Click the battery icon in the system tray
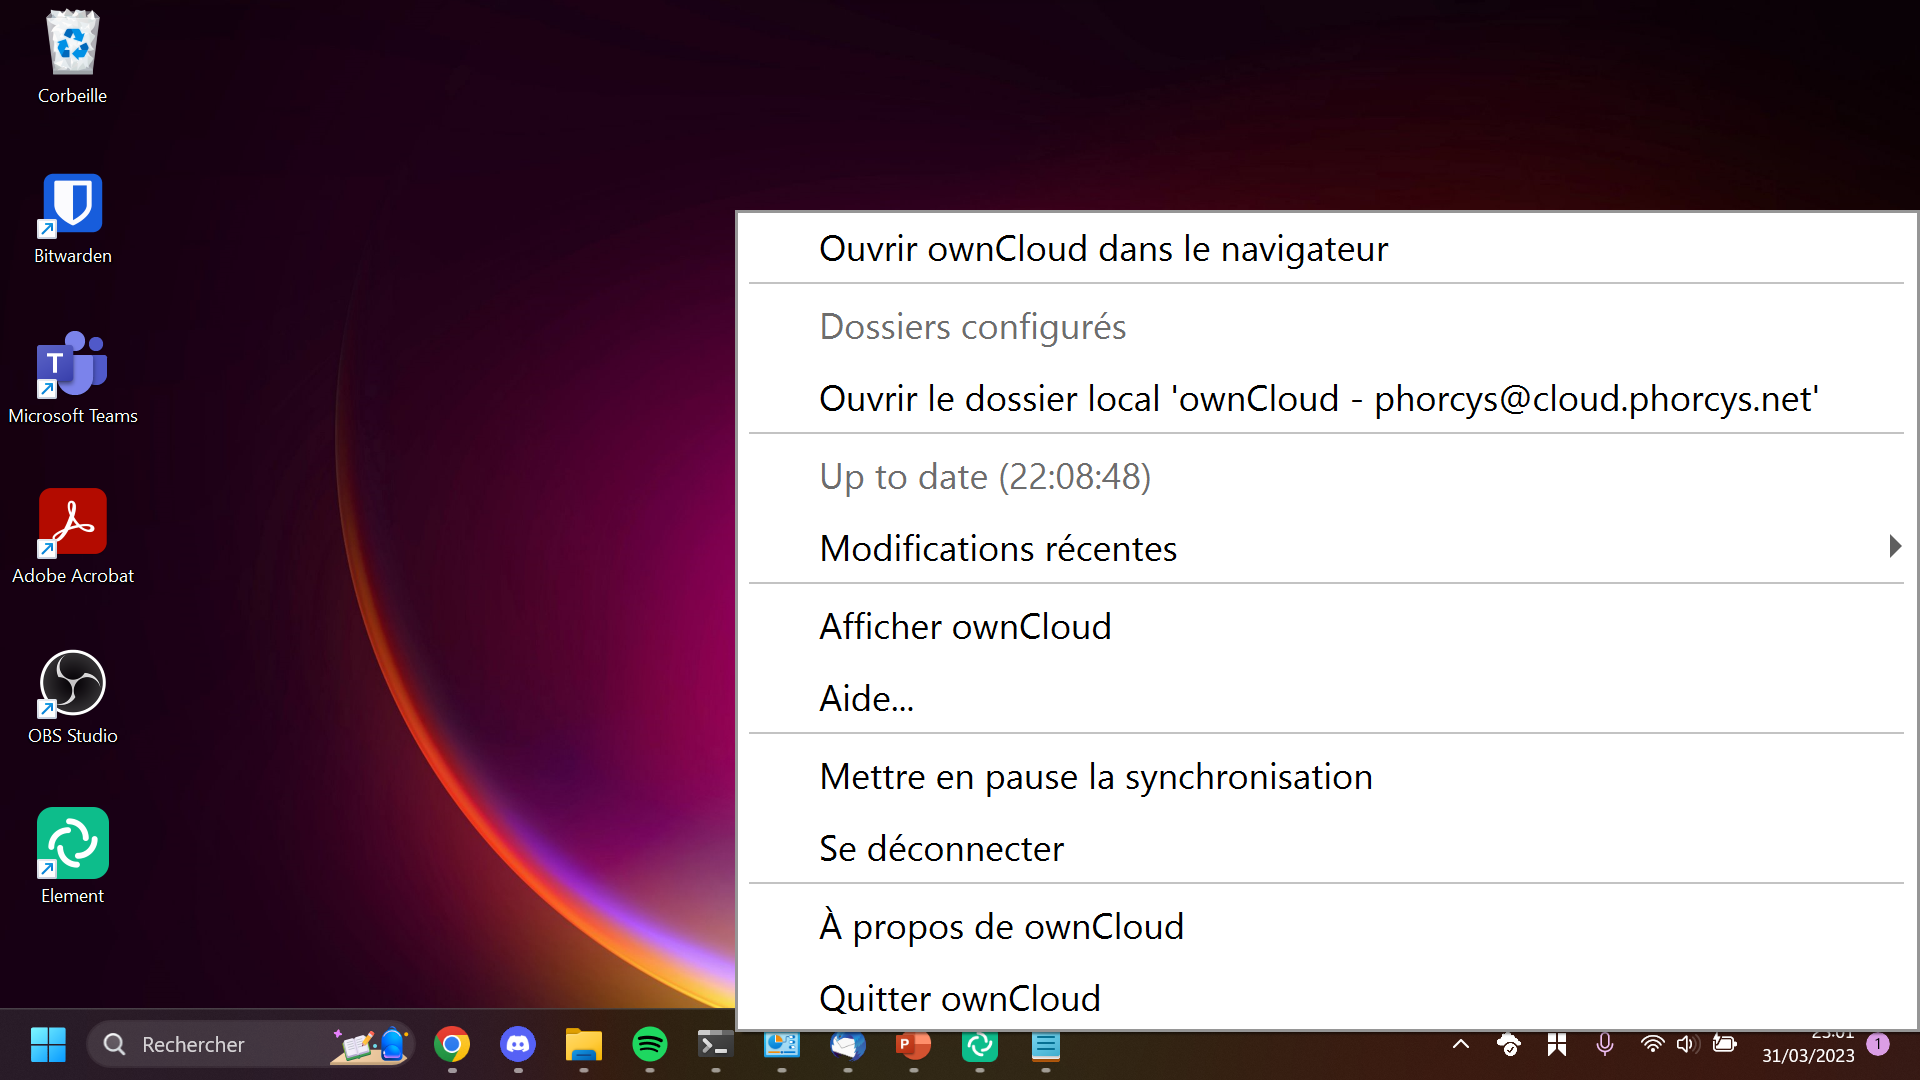 coord(1725,1045)
